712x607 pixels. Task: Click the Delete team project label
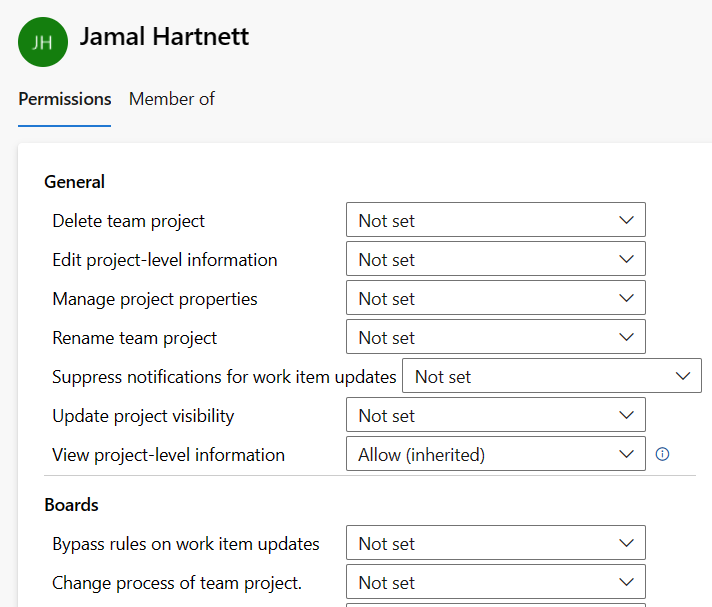click(x=129, y=221)
